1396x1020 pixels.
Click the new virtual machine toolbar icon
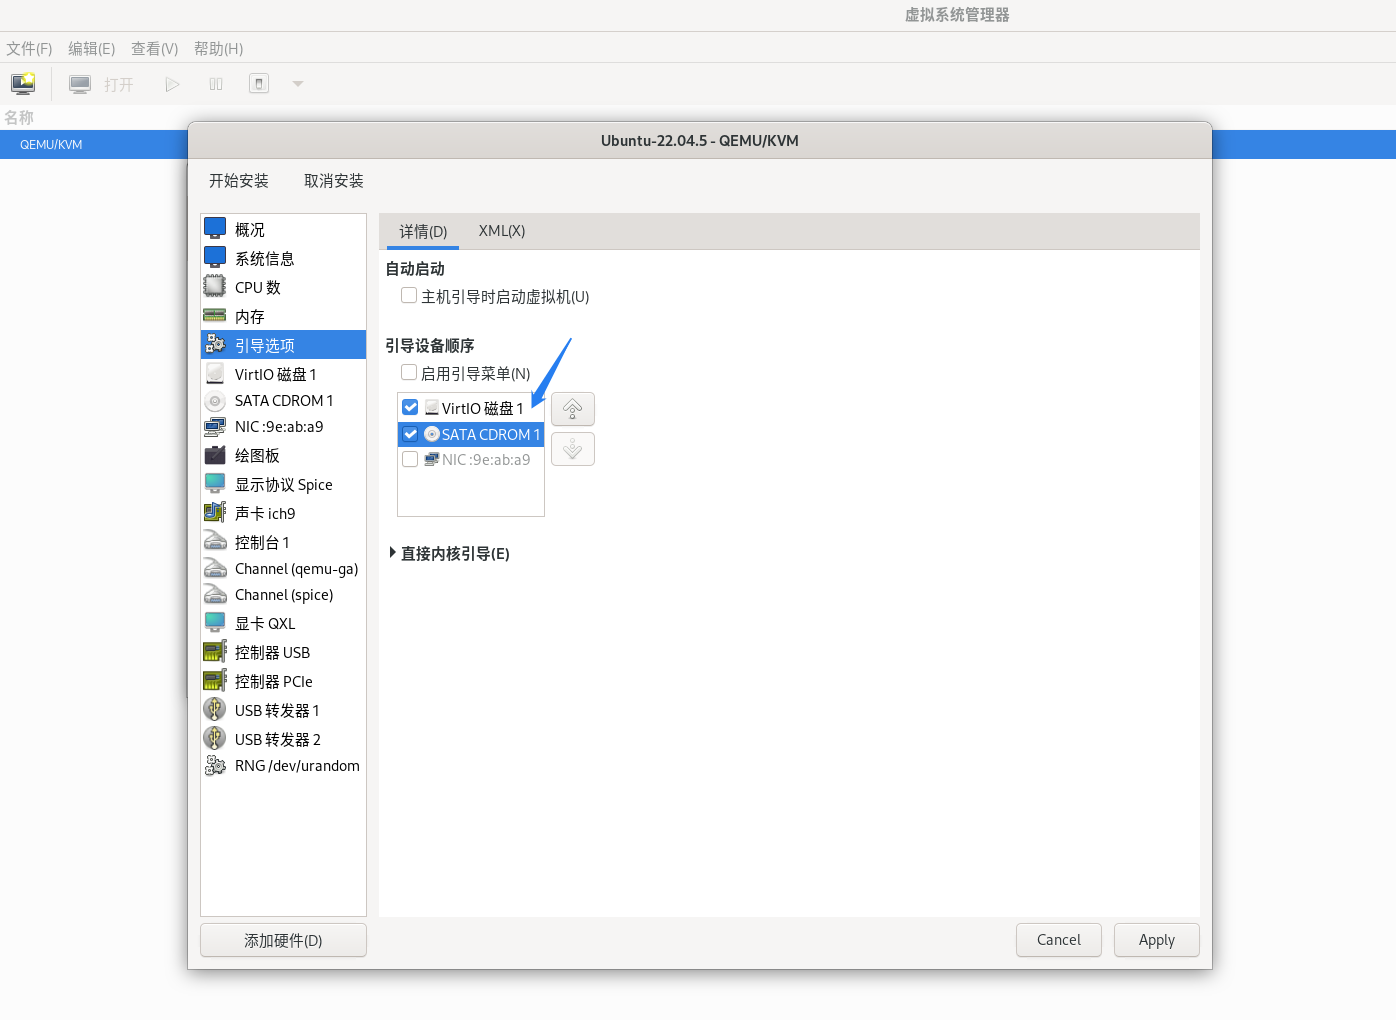pos(23,84)
